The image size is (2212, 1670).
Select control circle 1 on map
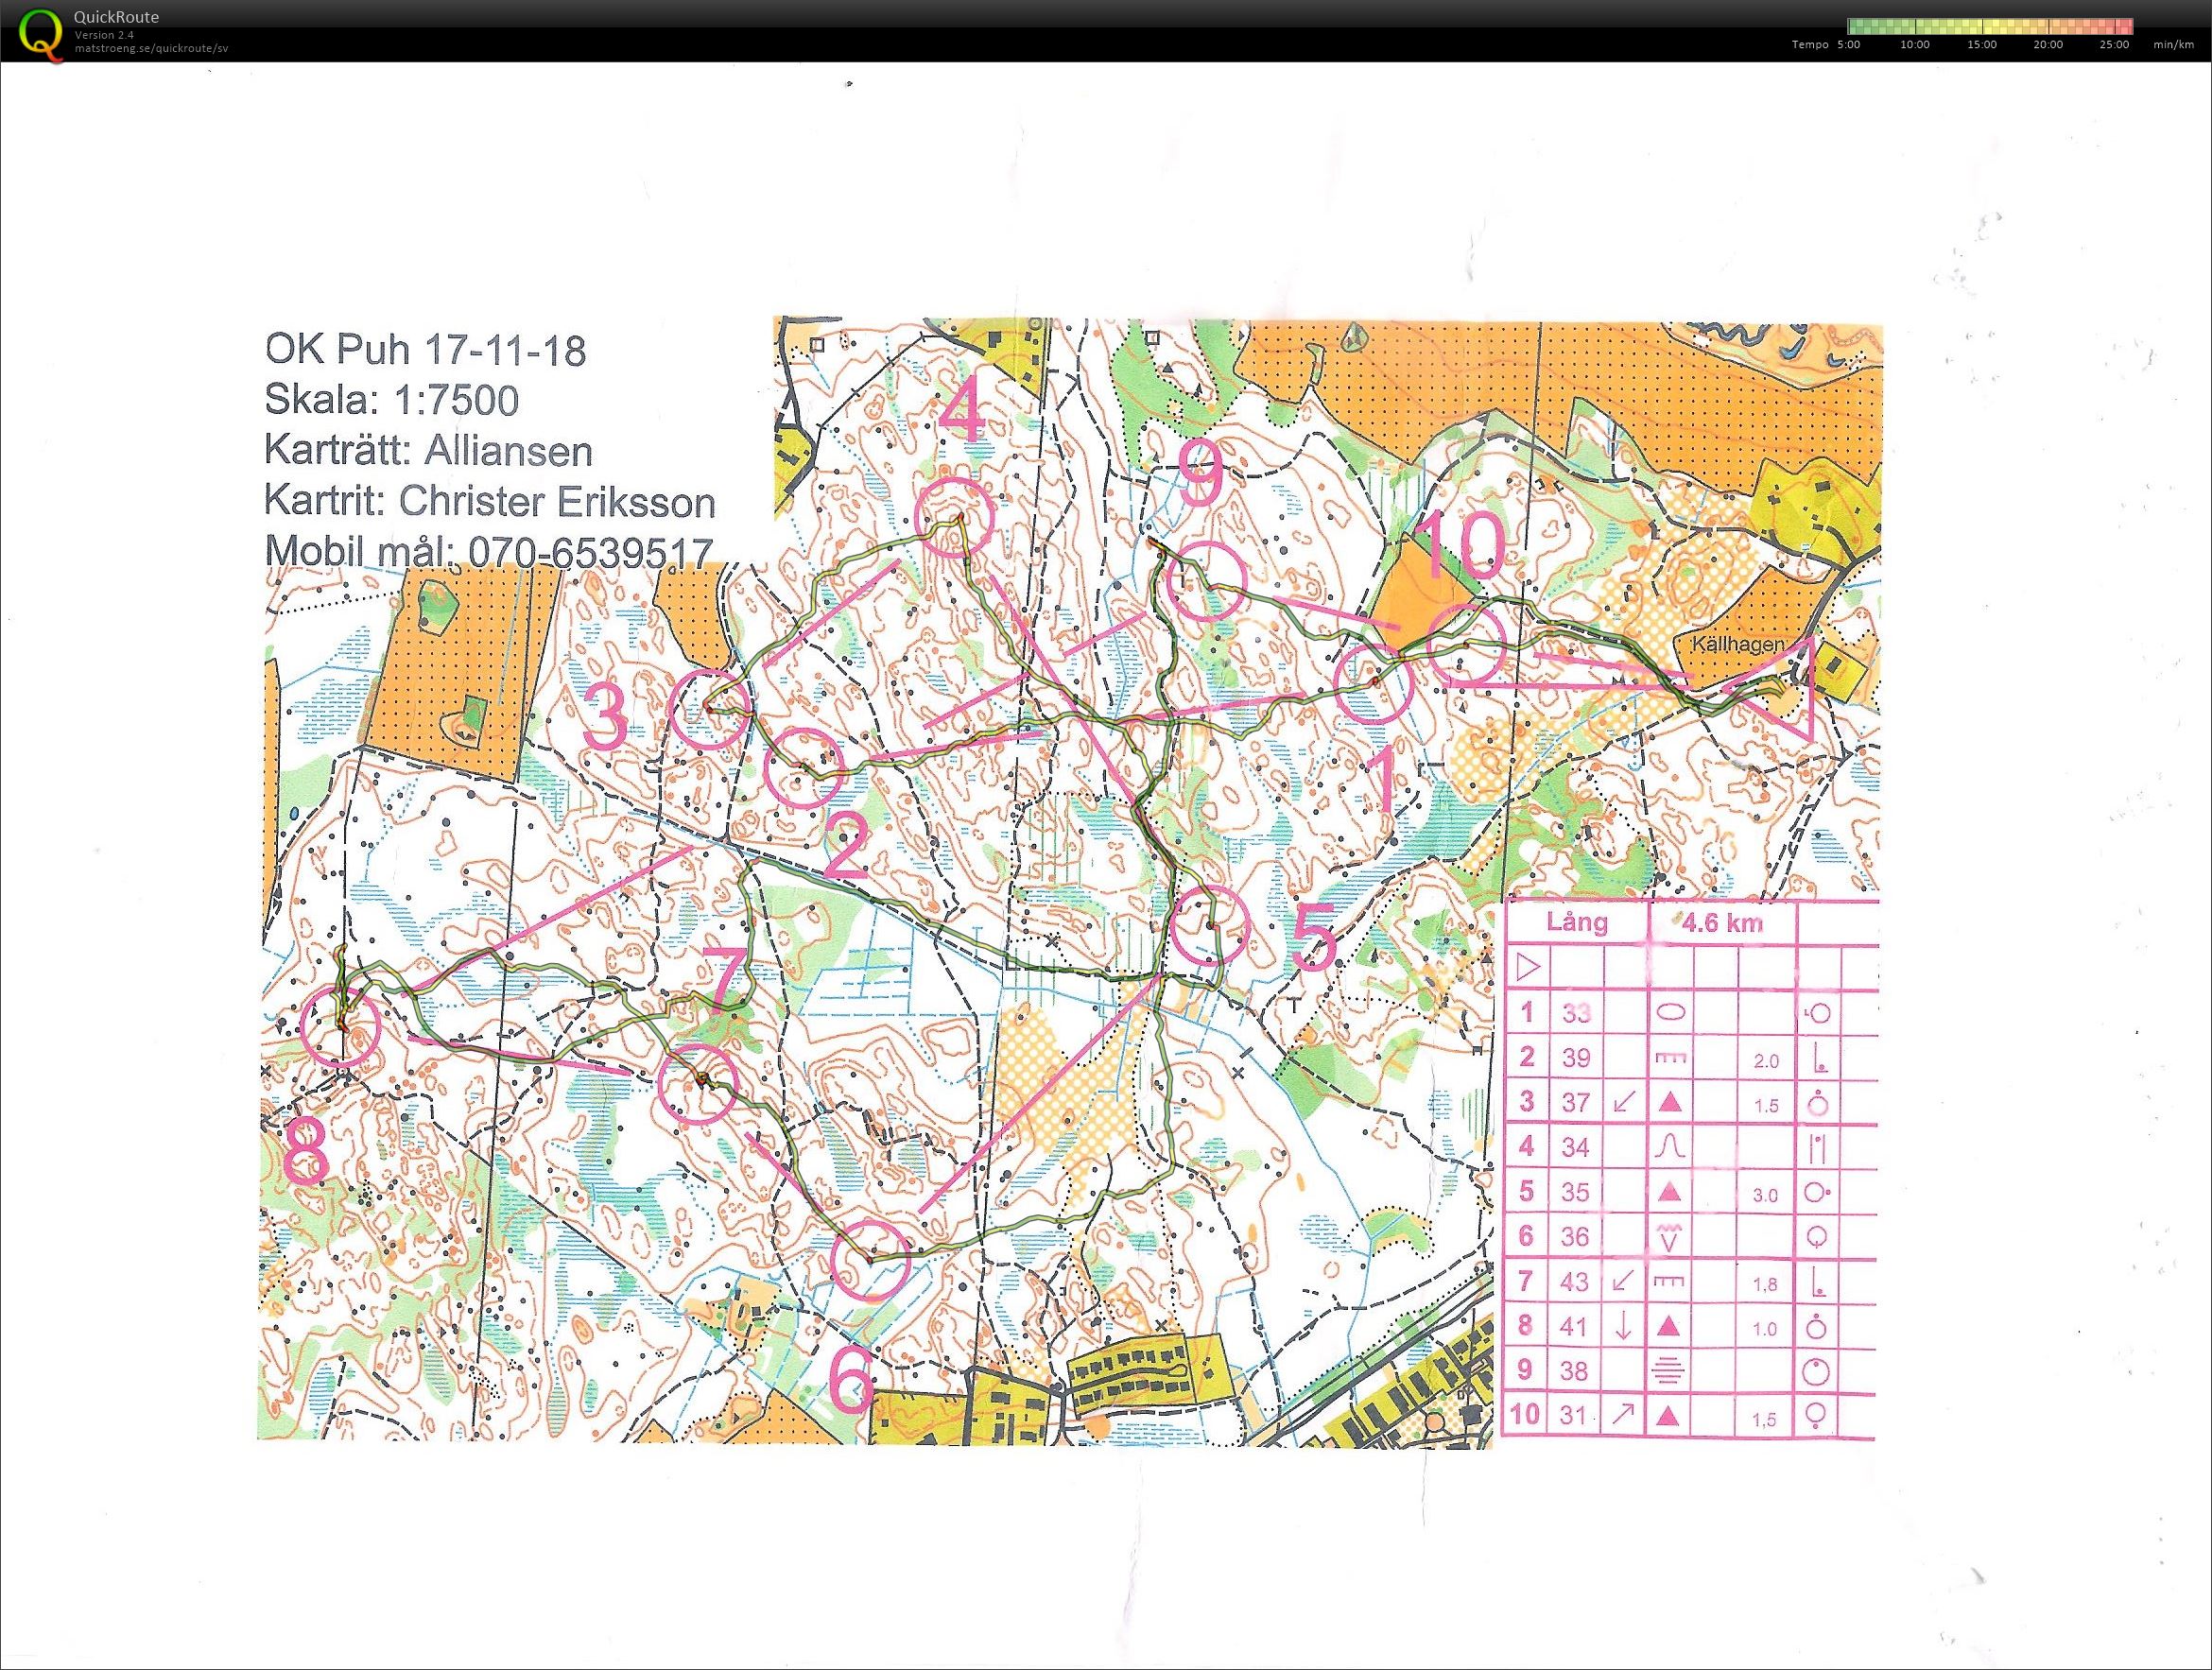point(1374,684)
